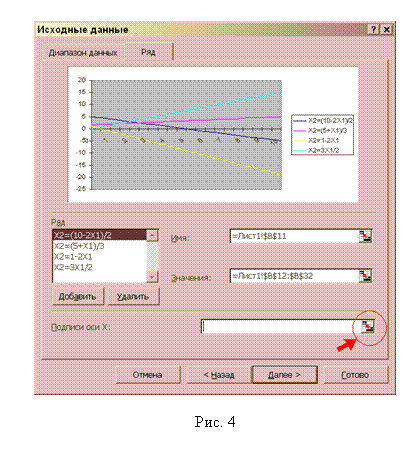Select the Ряд tab
The image size is (405, 455).
148,52
